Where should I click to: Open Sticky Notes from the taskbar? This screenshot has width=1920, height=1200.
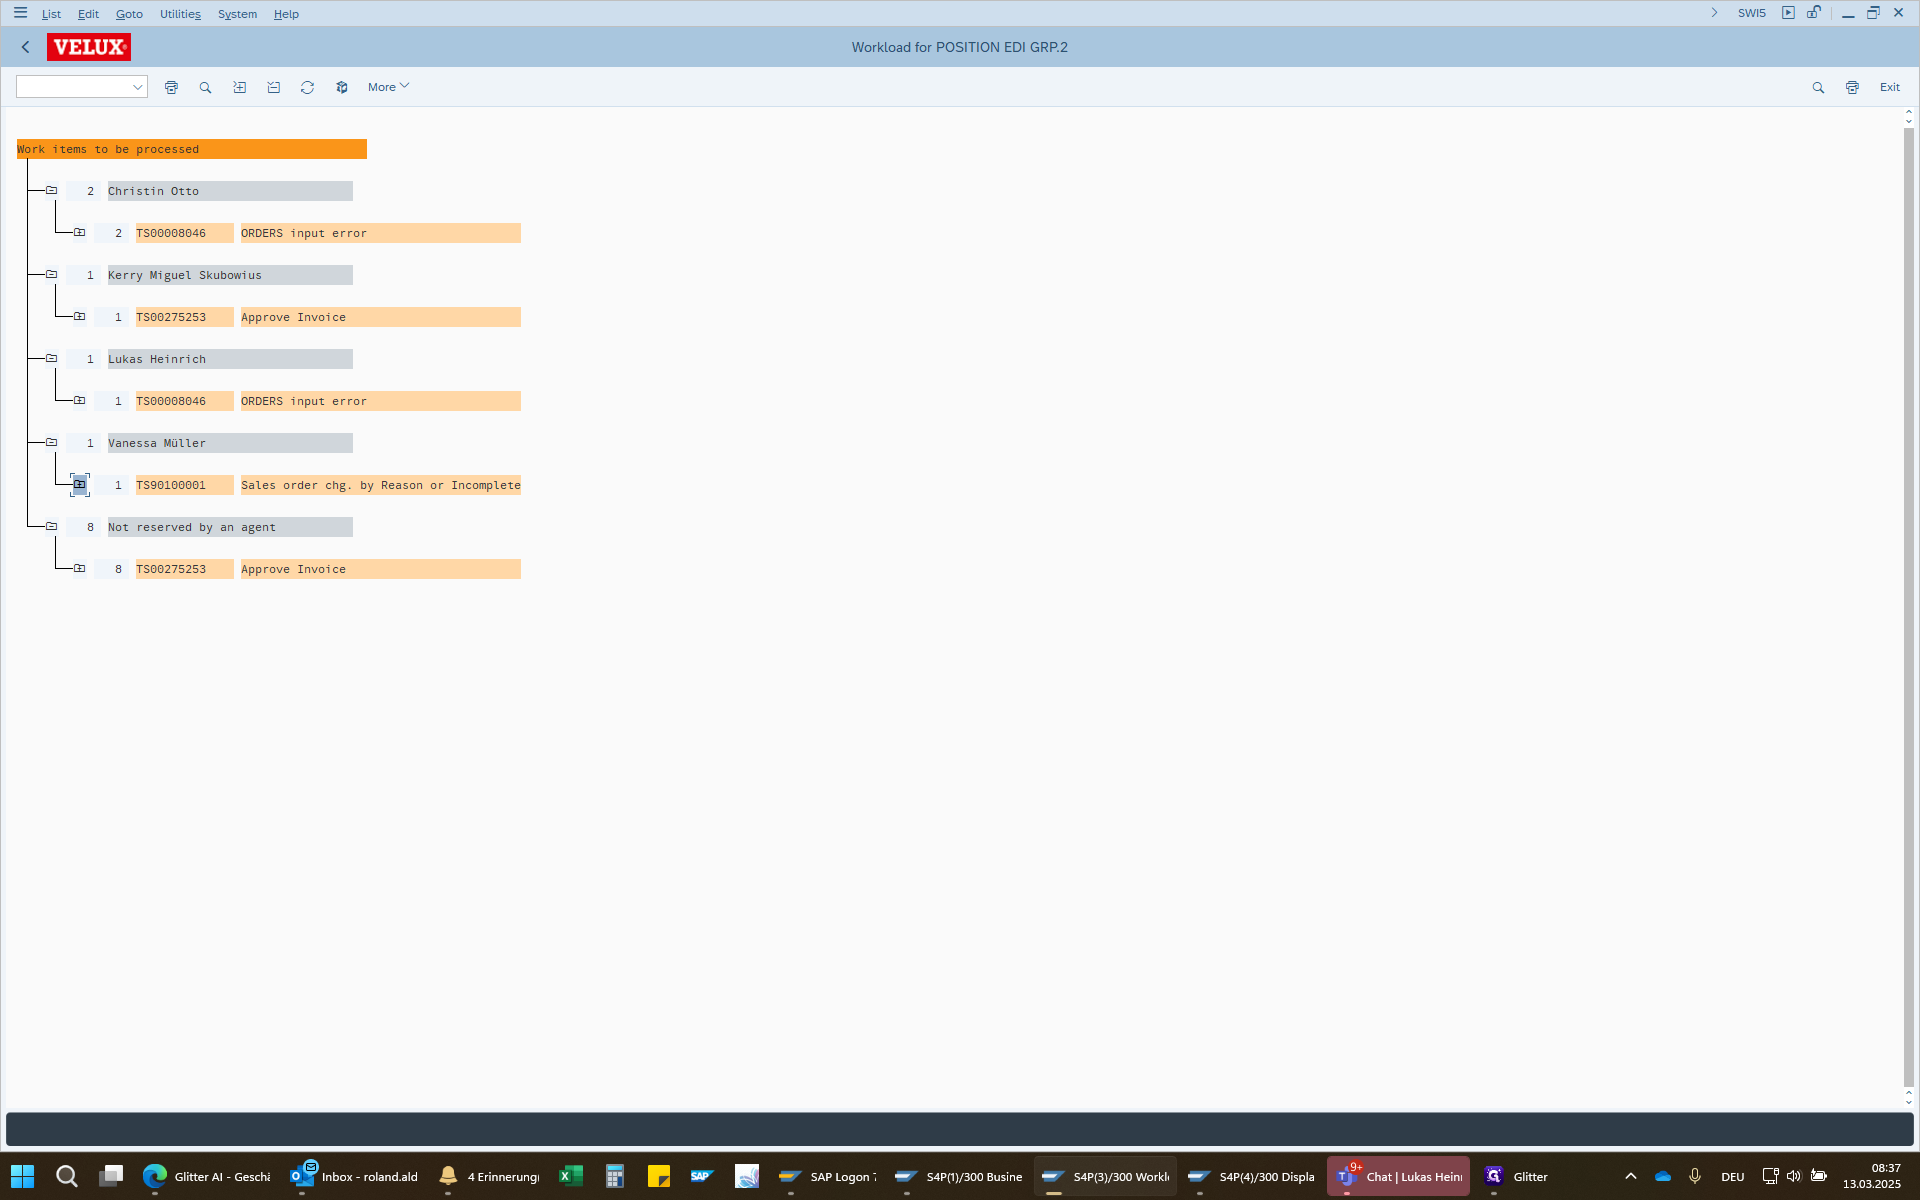[659, 1176]
